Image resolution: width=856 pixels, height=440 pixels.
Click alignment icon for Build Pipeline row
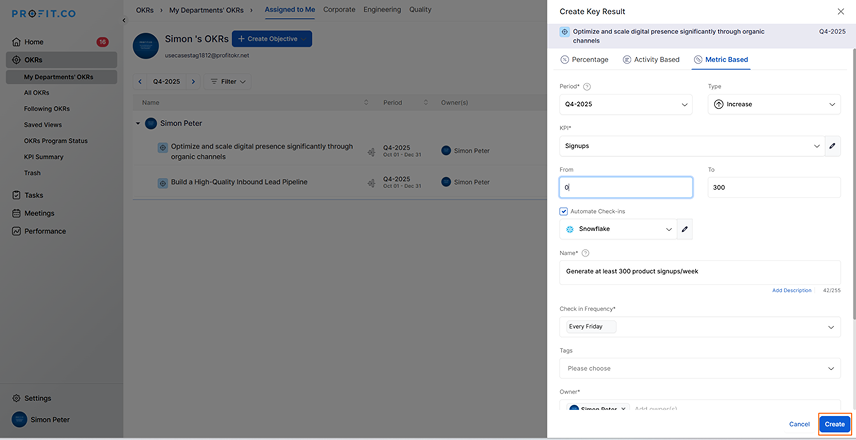tap(372, 183)
